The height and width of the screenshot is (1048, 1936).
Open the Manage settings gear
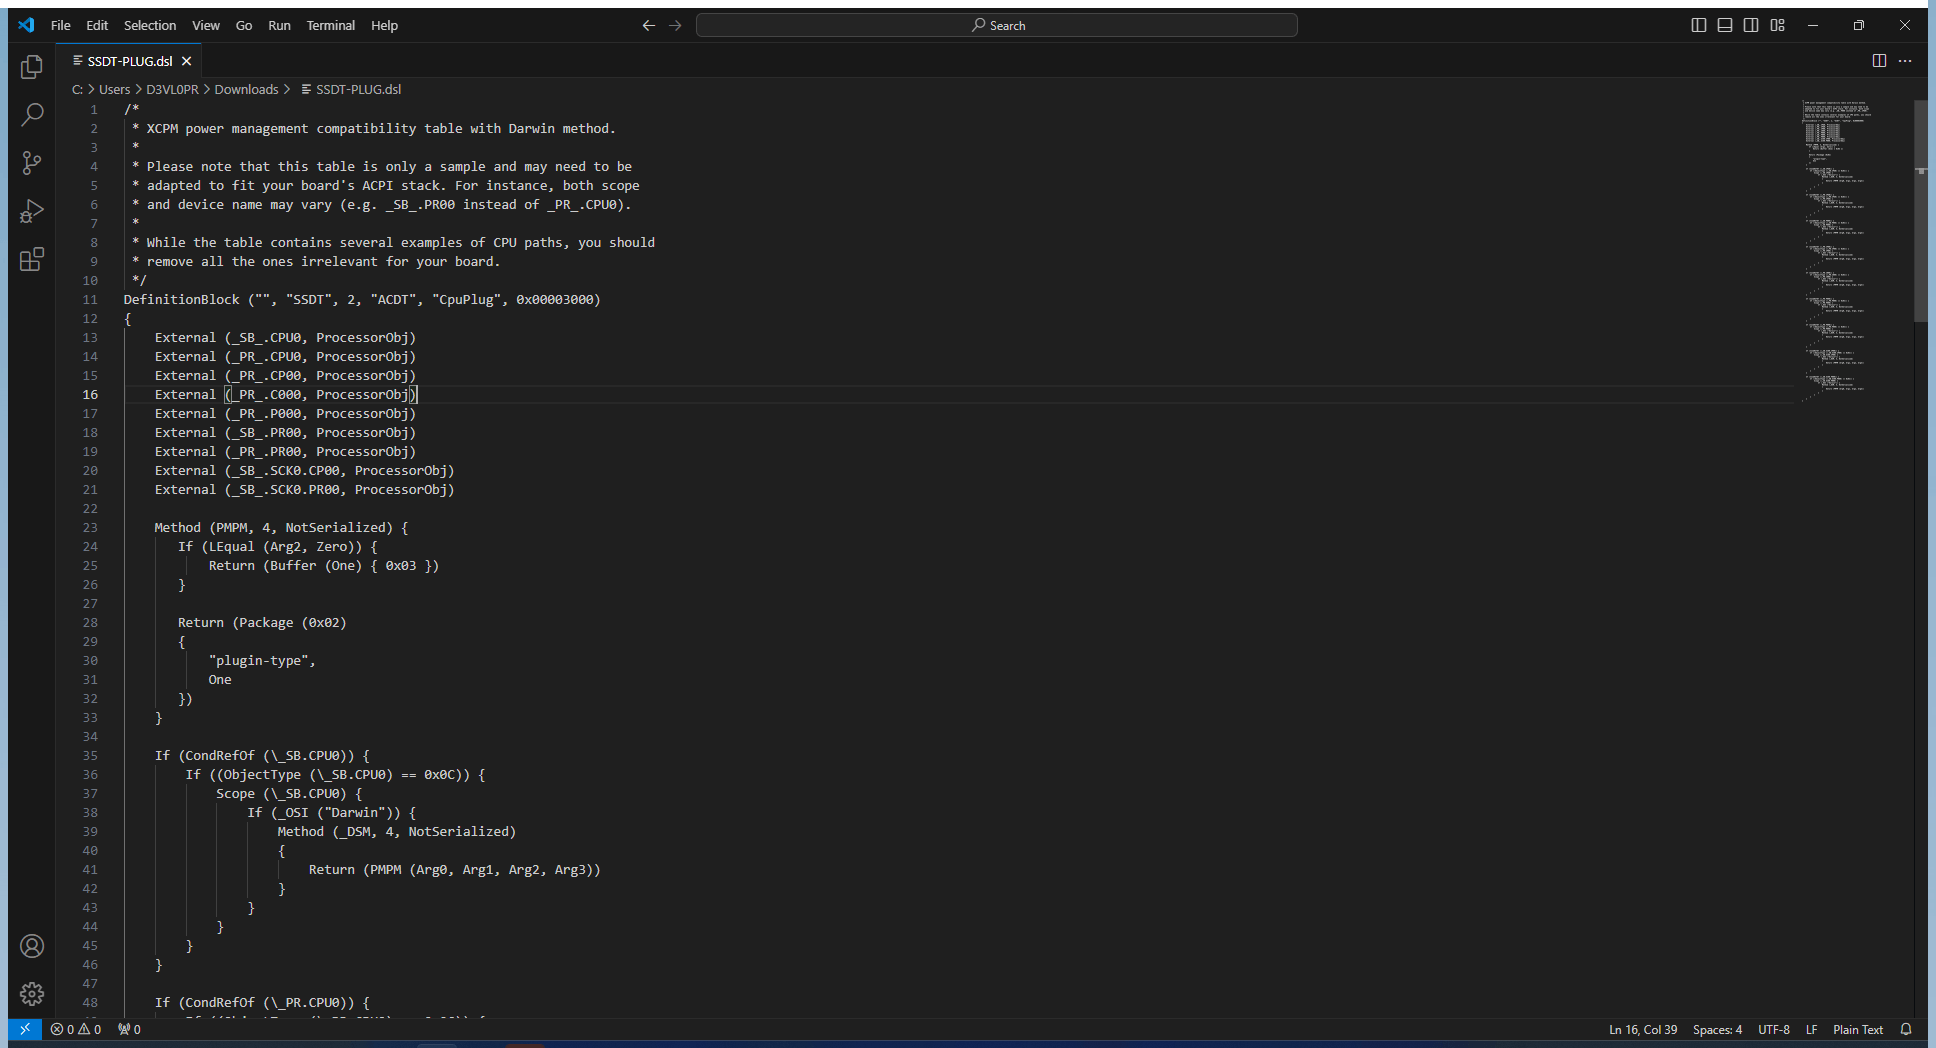click(31, 994)
